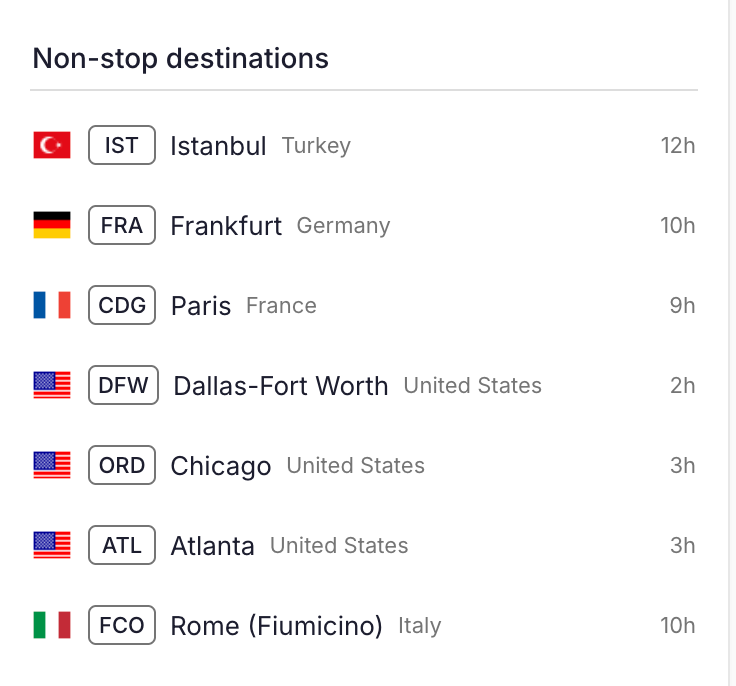Screen dimensions: 736x686
Task: Select the IST airport code badge
Action: pos(121,146)
